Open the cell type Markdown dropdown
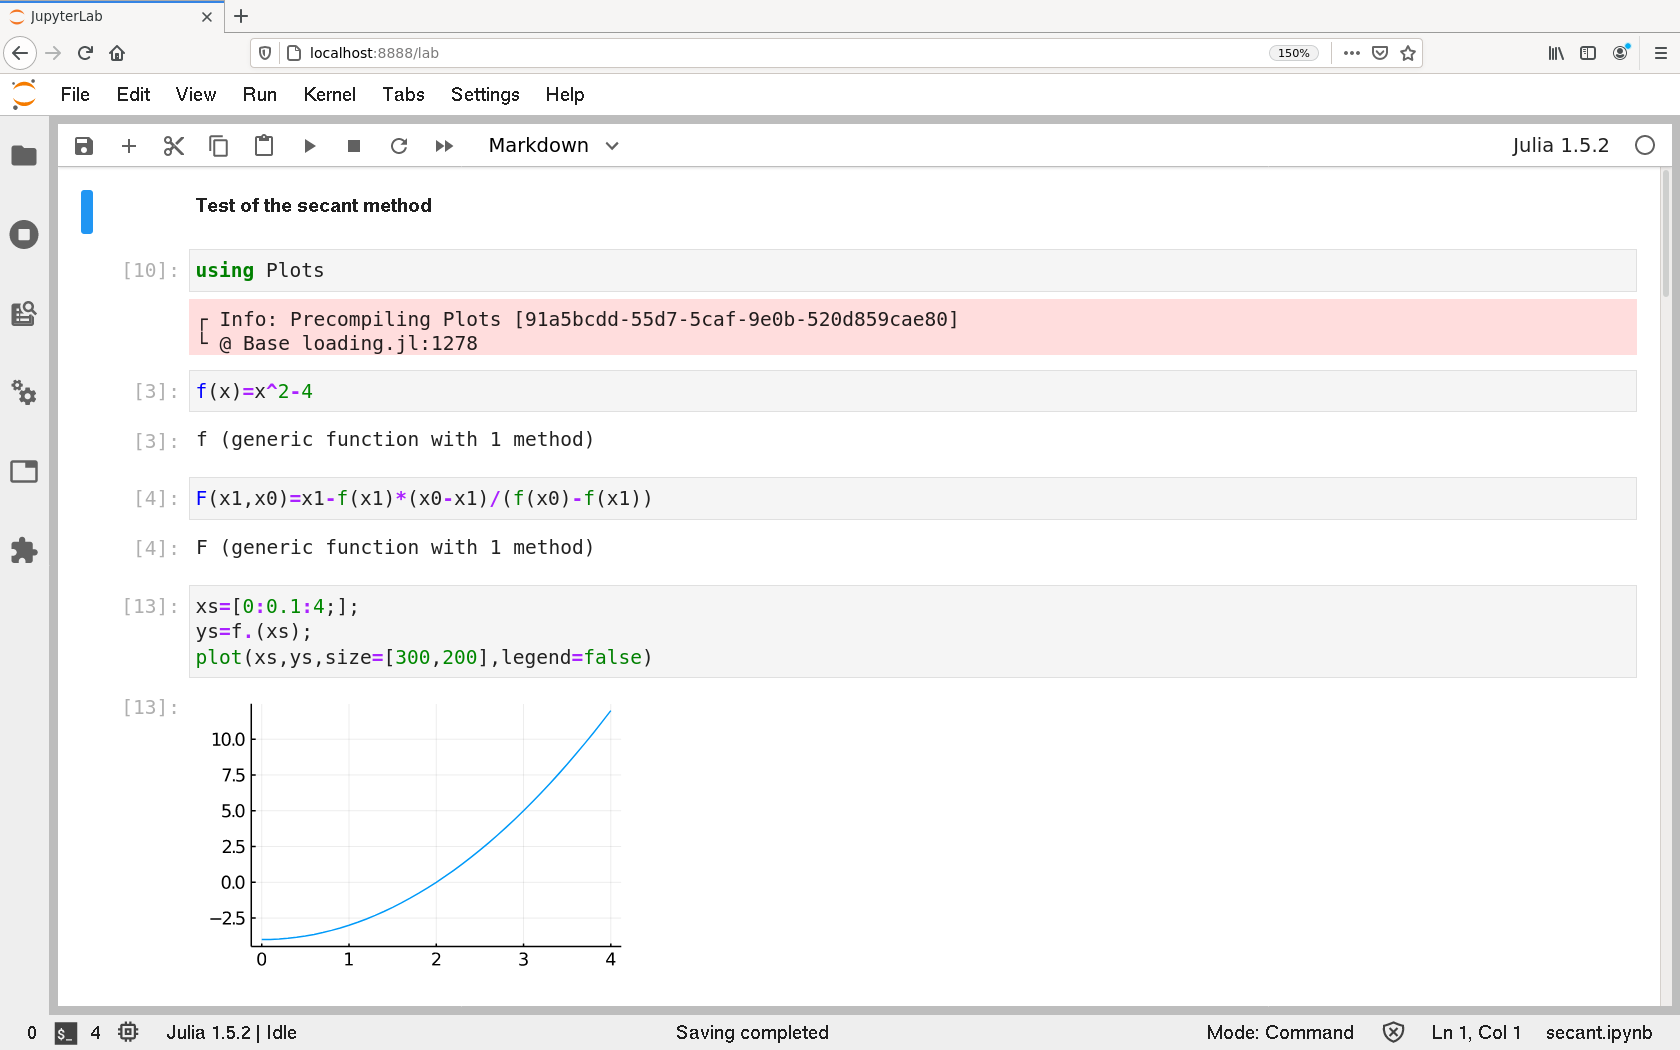This screenshot has height=1050, width=1680. [553, 146]
